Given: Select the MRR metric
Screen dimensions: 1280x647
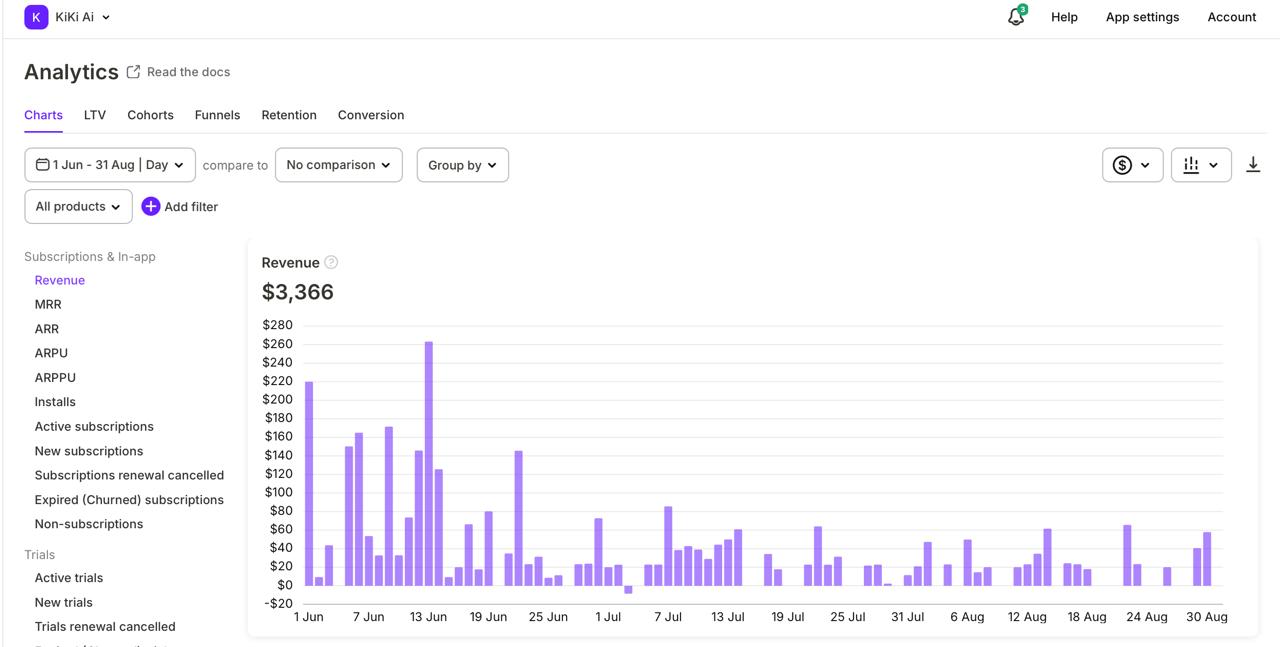Looking at the screenshot, I should pos(48,304).
